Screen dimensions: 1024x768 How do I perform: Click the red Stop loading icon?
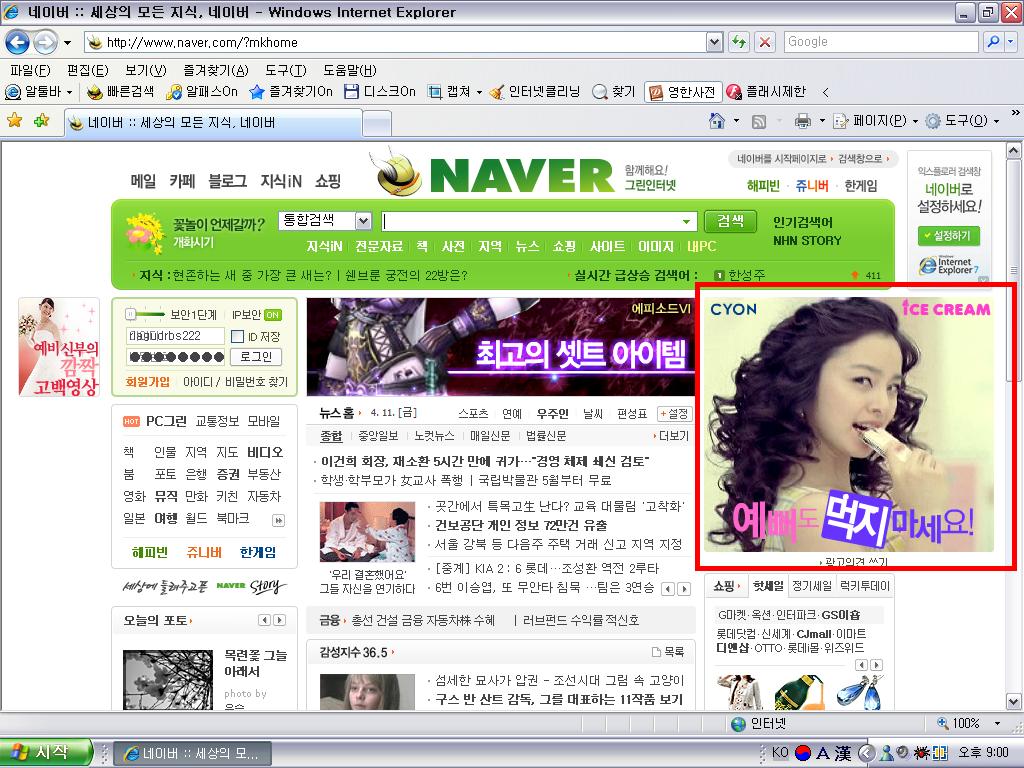(764, 42)
